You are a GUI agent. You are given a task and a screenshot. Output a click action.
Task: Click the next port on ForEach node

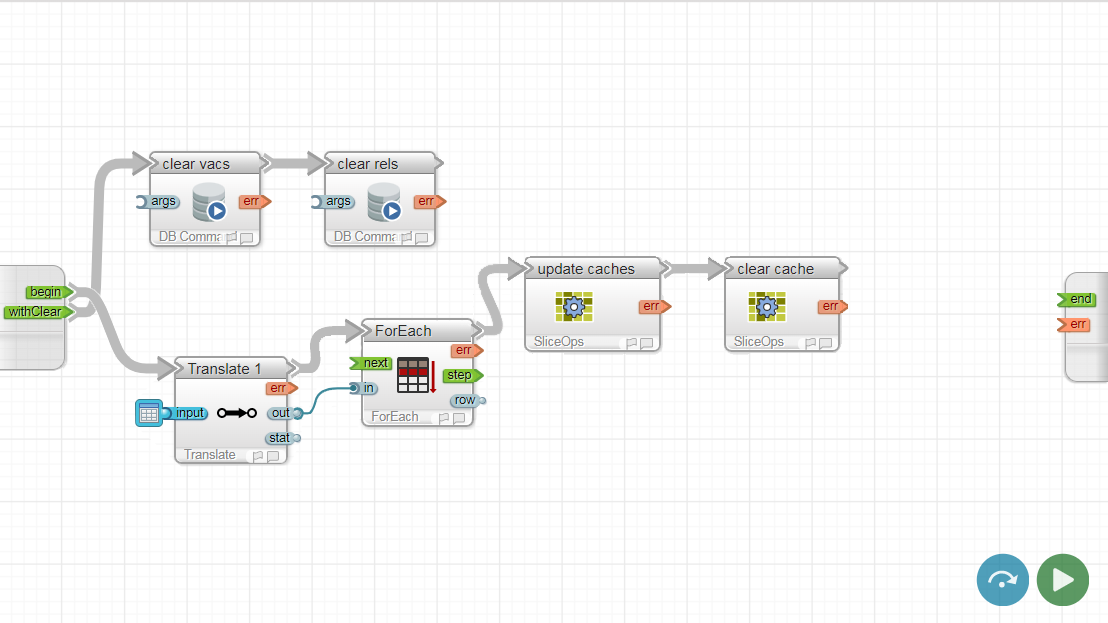pos(373,363)
